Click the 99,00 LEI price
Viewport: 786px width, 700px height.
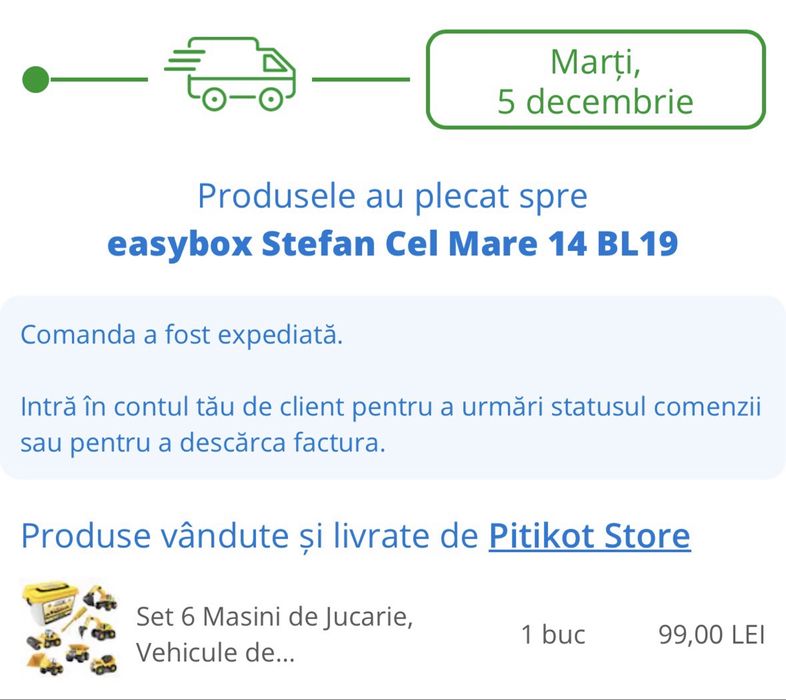click(711, 634)
